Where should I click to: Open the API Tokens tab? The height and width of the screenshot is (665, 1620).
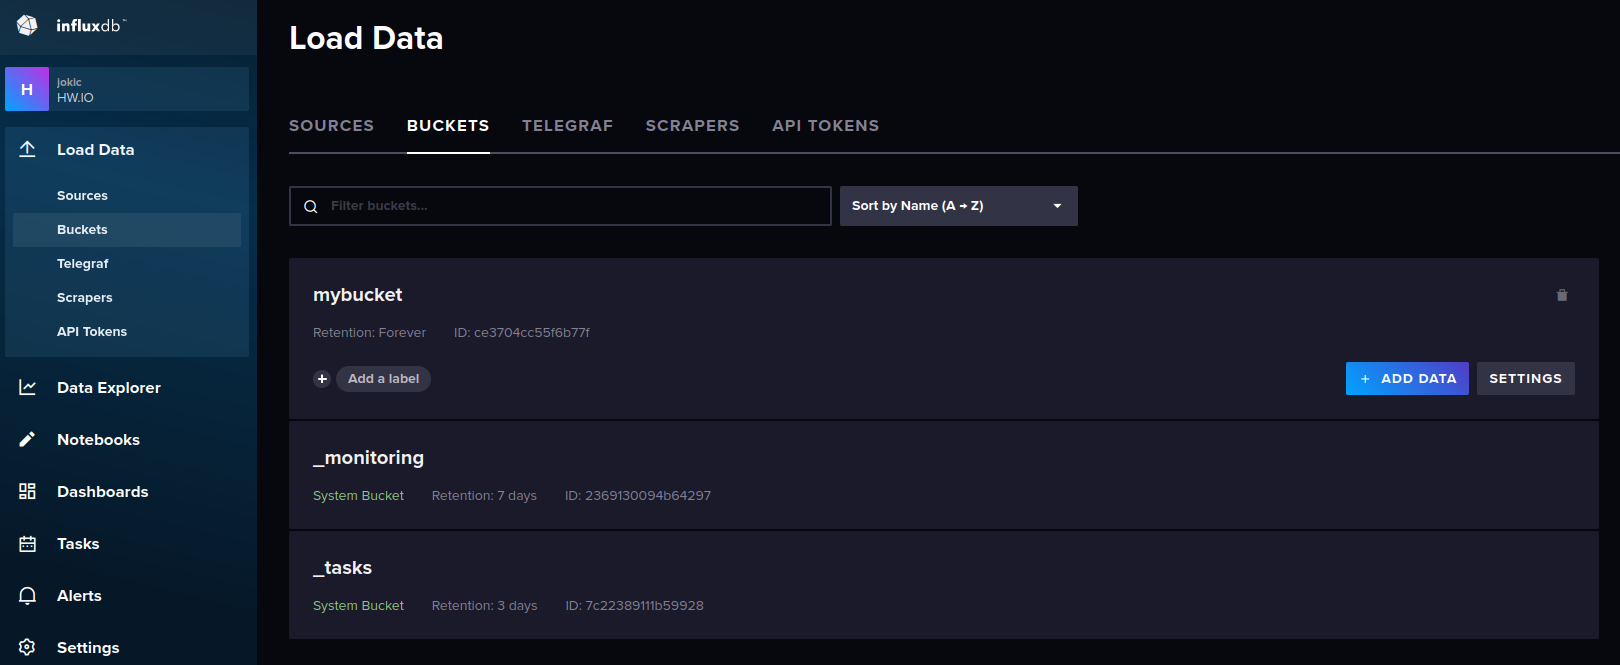point(826,125)
